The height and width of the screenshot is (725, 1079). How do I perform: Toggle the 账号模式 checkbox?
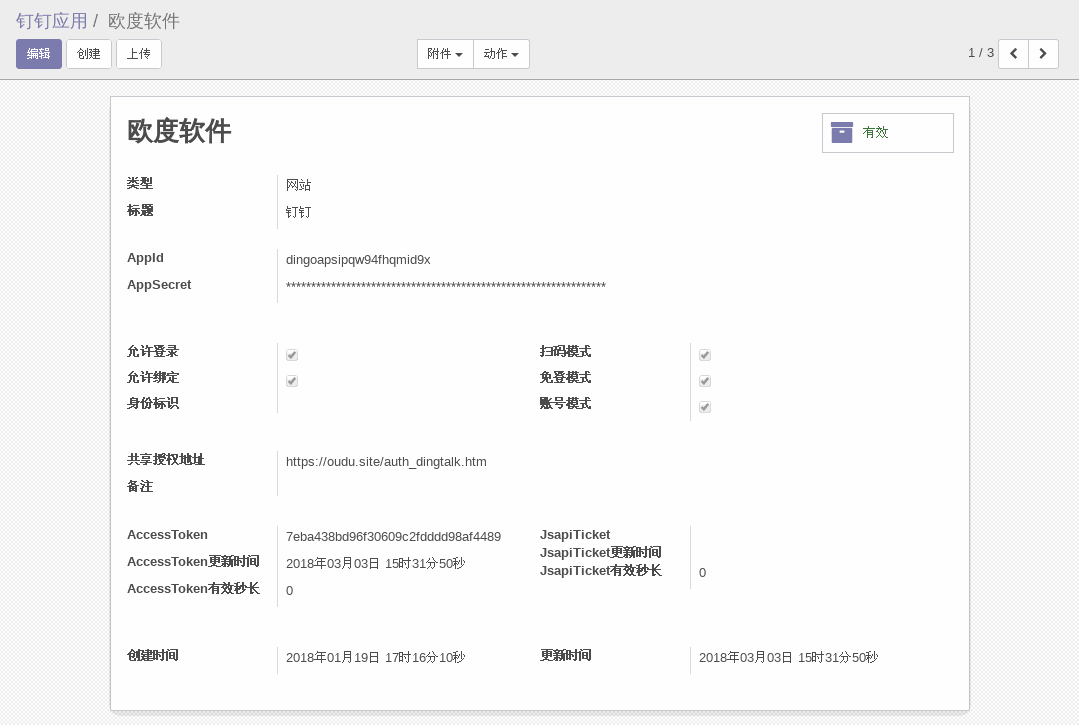pyautogui.click(x=705, y=407)
